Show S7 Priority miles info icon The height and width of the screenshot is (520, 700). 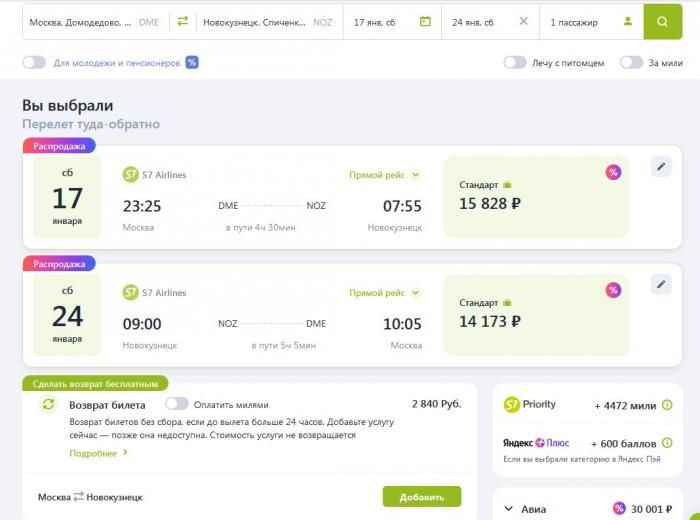(x=667, y=405)
